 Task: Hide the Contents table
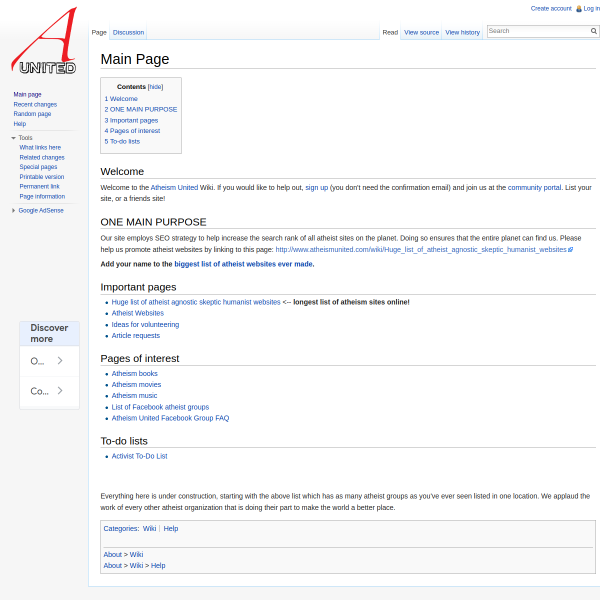155,87
